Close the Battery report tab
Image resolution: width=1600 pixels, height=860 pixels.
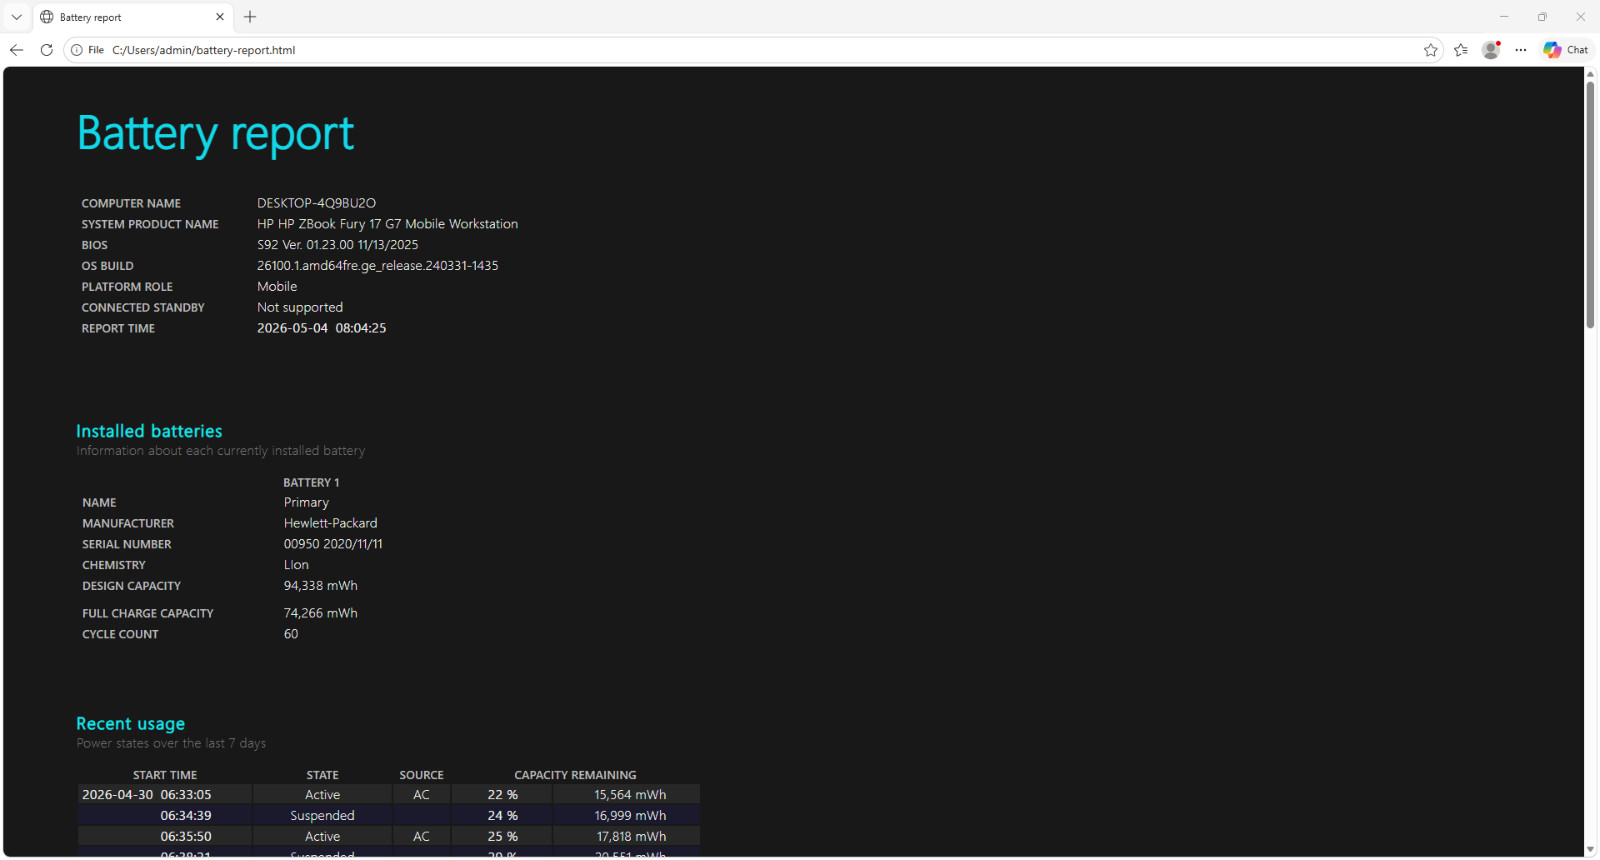pos(220,17)
